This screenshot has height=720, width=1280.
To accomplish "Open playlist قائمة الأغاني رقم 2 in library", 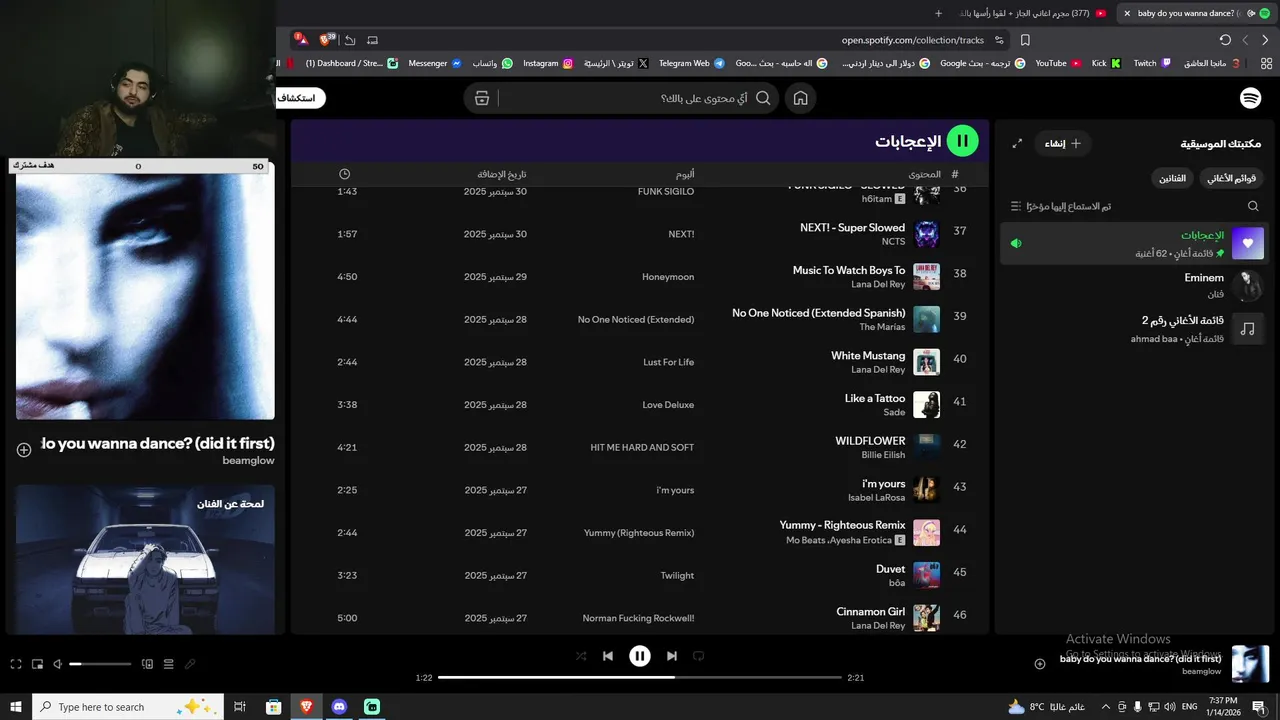I will [1132, 329].
